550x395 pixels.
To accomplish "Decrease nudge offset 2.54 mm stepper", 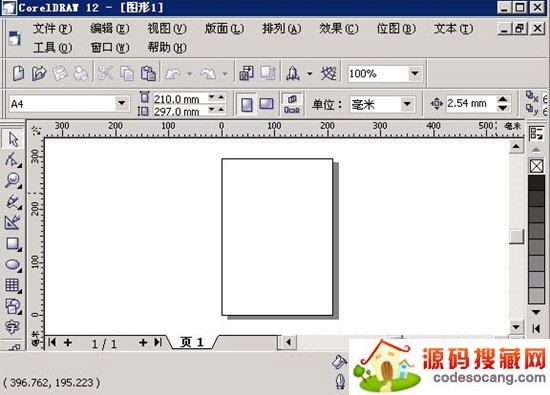I will [x=503, y=108].
